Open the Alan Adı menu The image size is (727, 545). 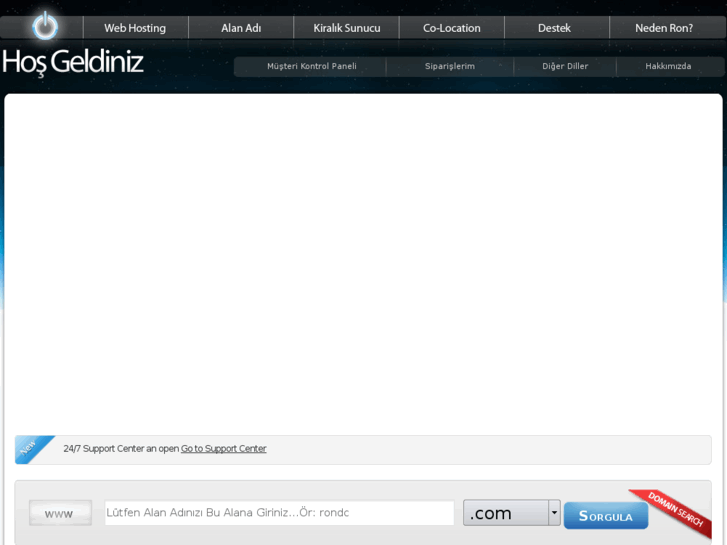[241, 28]
